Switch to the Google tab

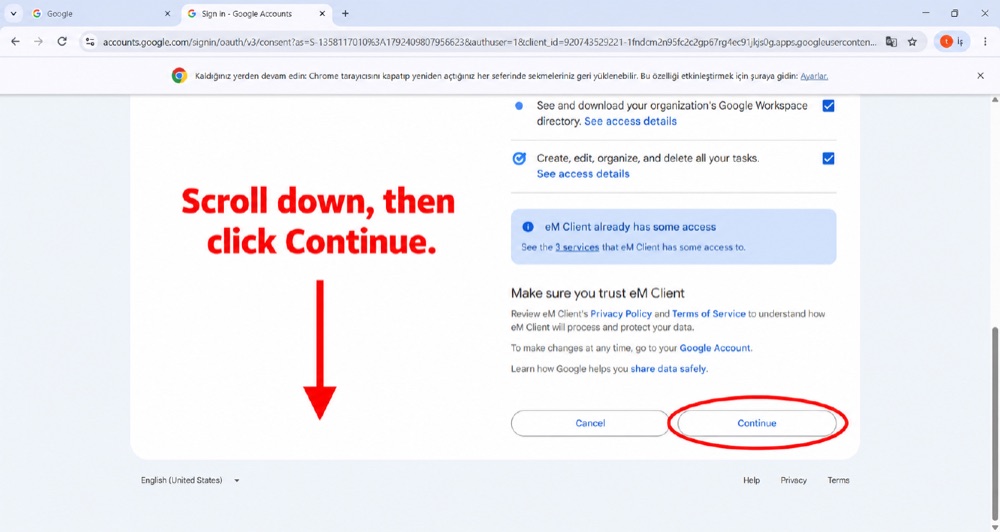tap(102, 13)
